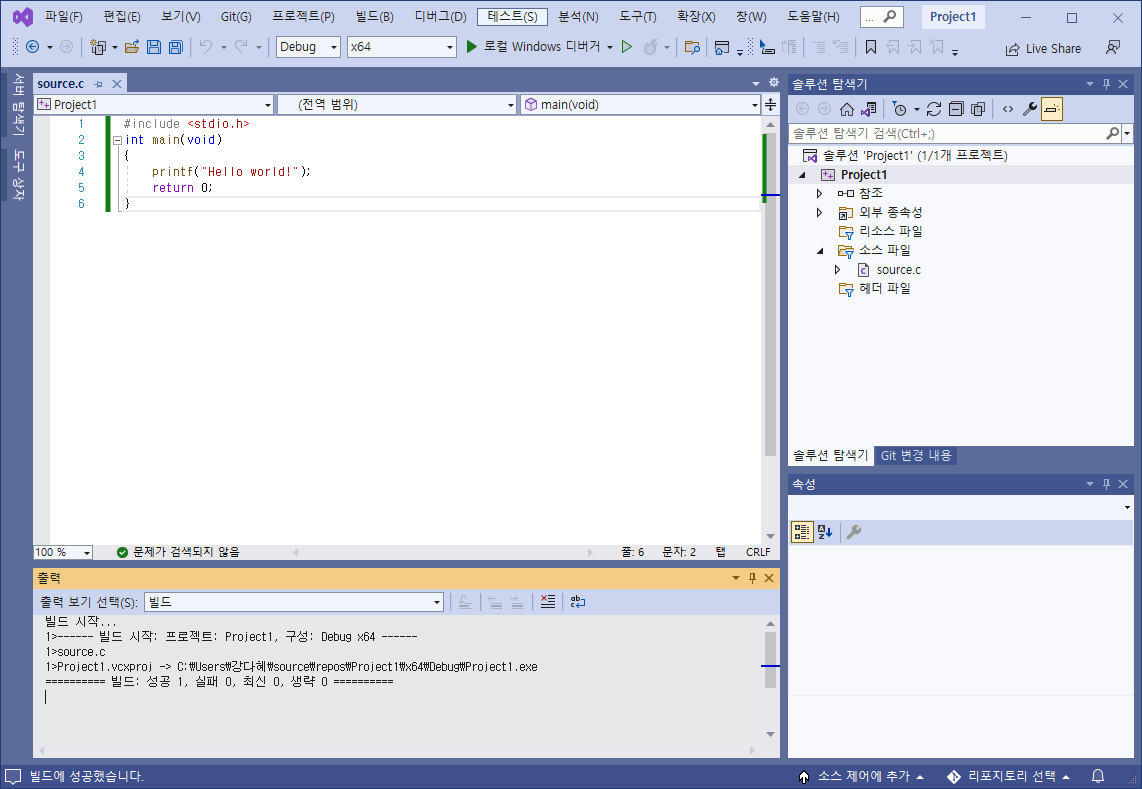The image size is (1142, 789).
Task: Expand the 참조 node in Solution Explorer
Action: (819, 194)
